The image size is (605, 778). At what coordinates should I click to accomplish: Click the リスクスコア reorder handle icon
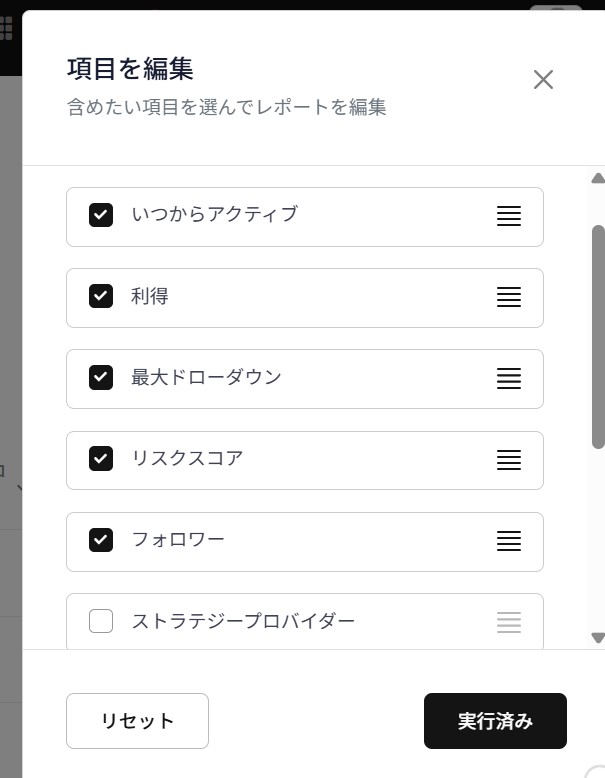point(509,460)
